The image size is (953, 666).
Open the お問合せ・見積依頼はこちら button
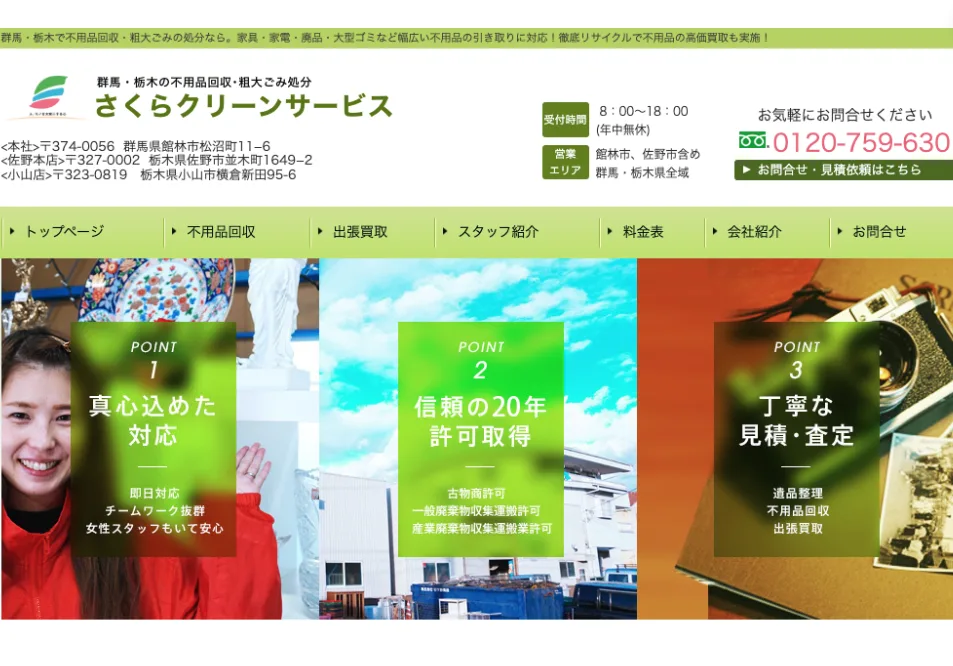tap(844, 170)
